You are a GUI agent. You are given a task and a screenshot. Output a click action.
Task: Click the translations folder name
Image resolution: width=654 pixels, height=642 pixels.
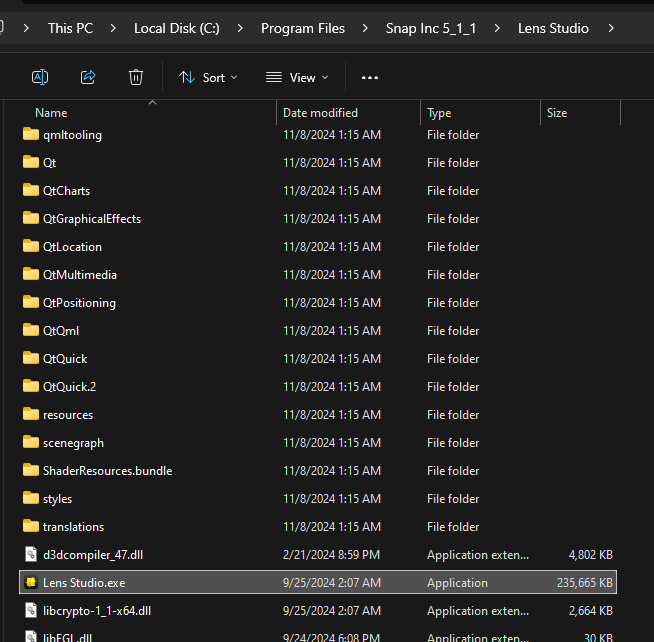point(73,526)
